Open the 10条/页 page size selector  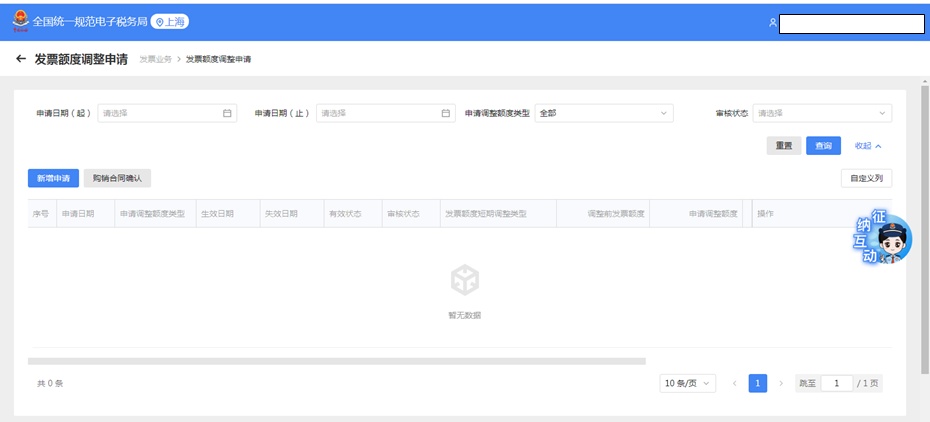point(688,383)
